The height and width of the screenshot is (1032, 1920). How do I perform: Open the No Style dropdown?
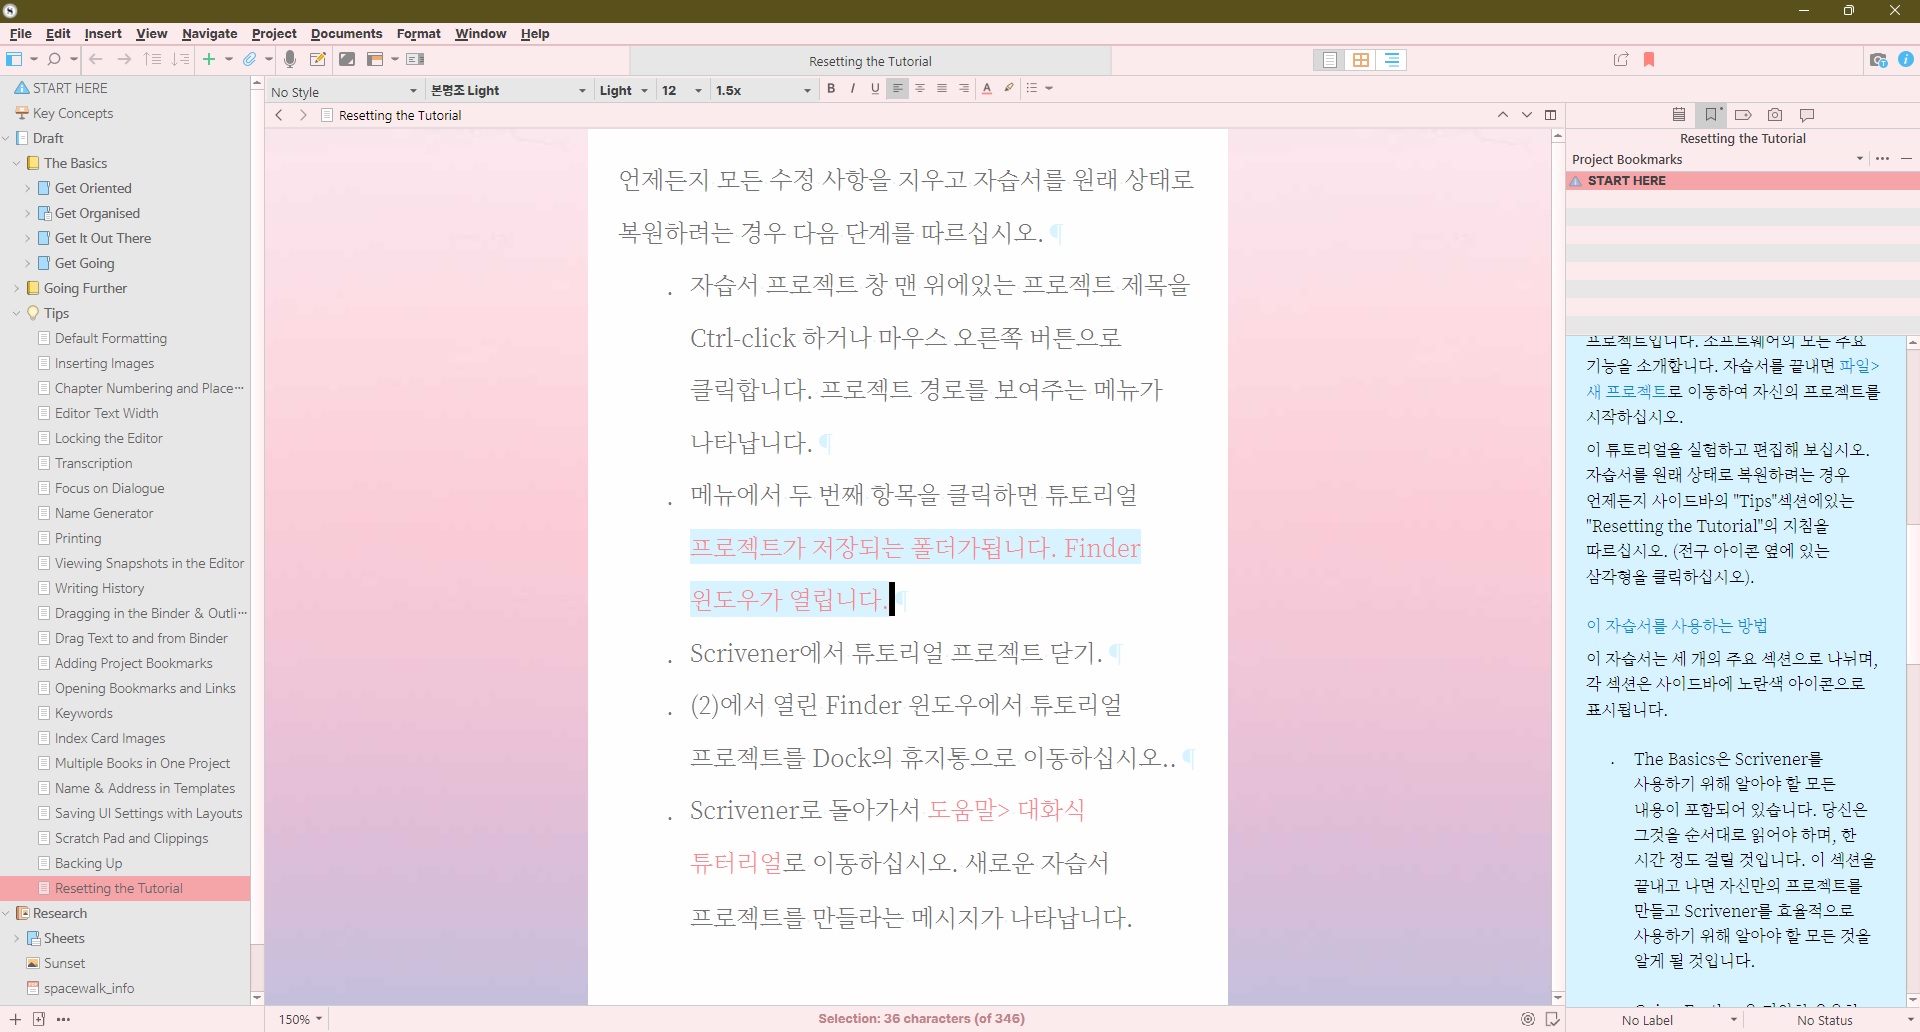coord(344,91)
